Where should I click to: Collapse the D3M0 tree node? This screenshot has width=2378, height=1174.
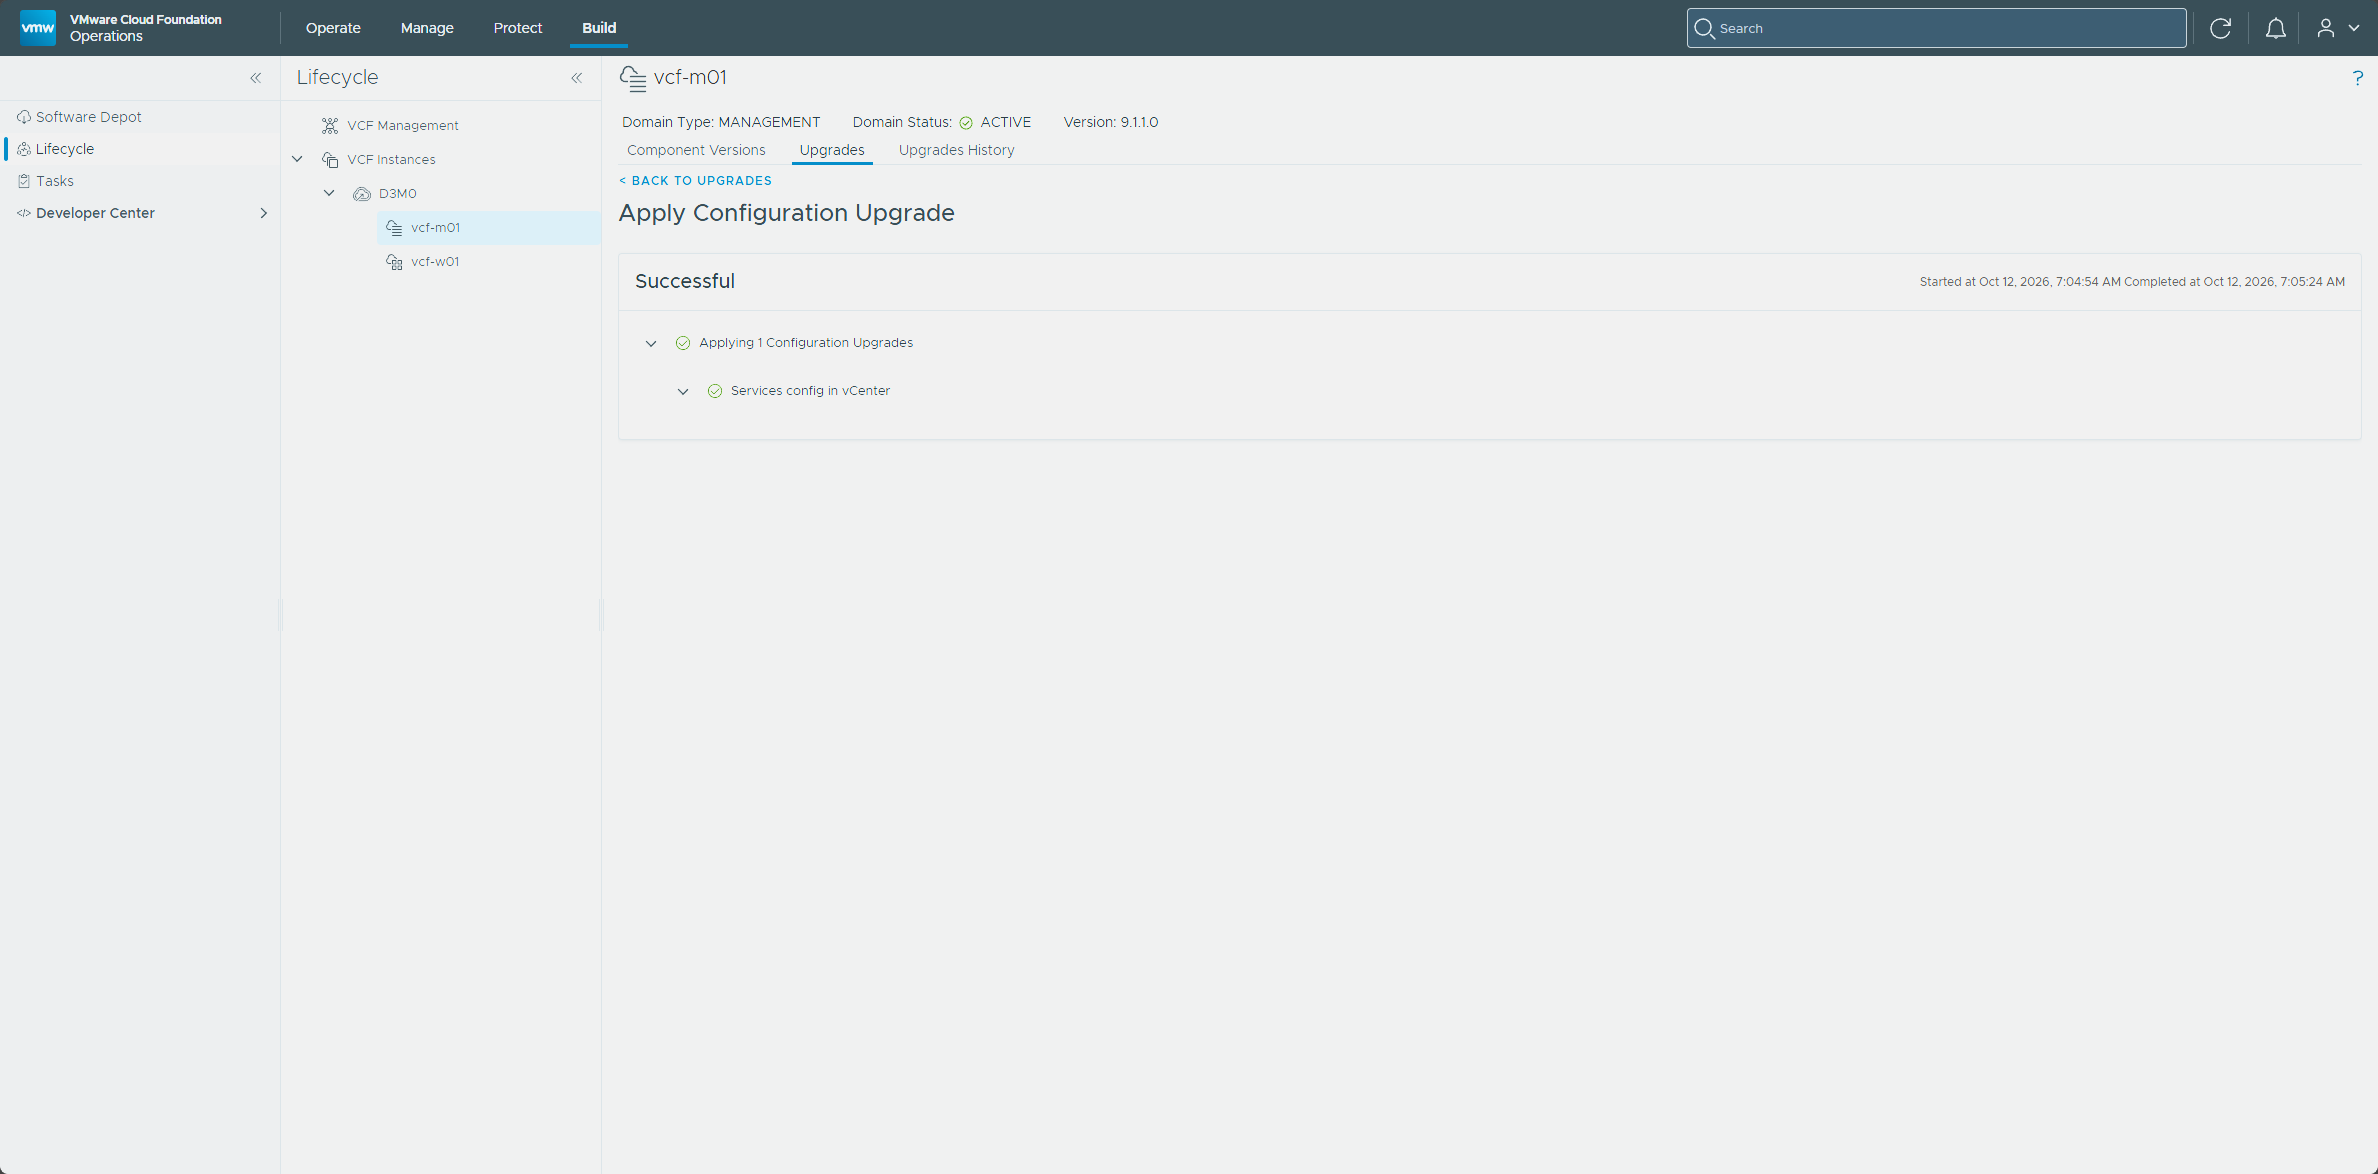(x=329, y=193)
